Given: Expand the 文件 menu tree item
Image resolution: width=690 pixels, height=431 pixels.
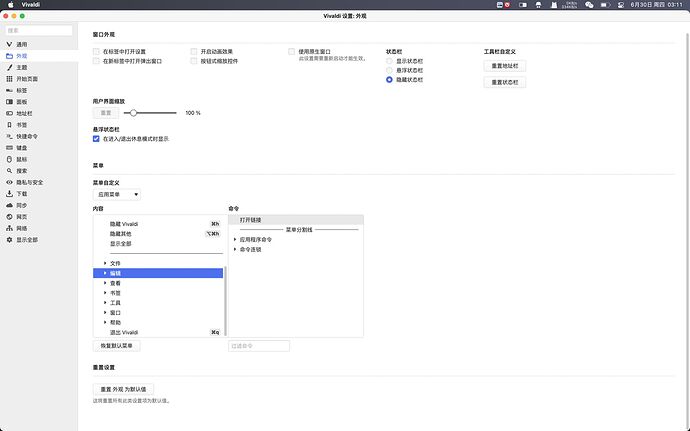Looking at the screenshot, I should click(105, 262).
